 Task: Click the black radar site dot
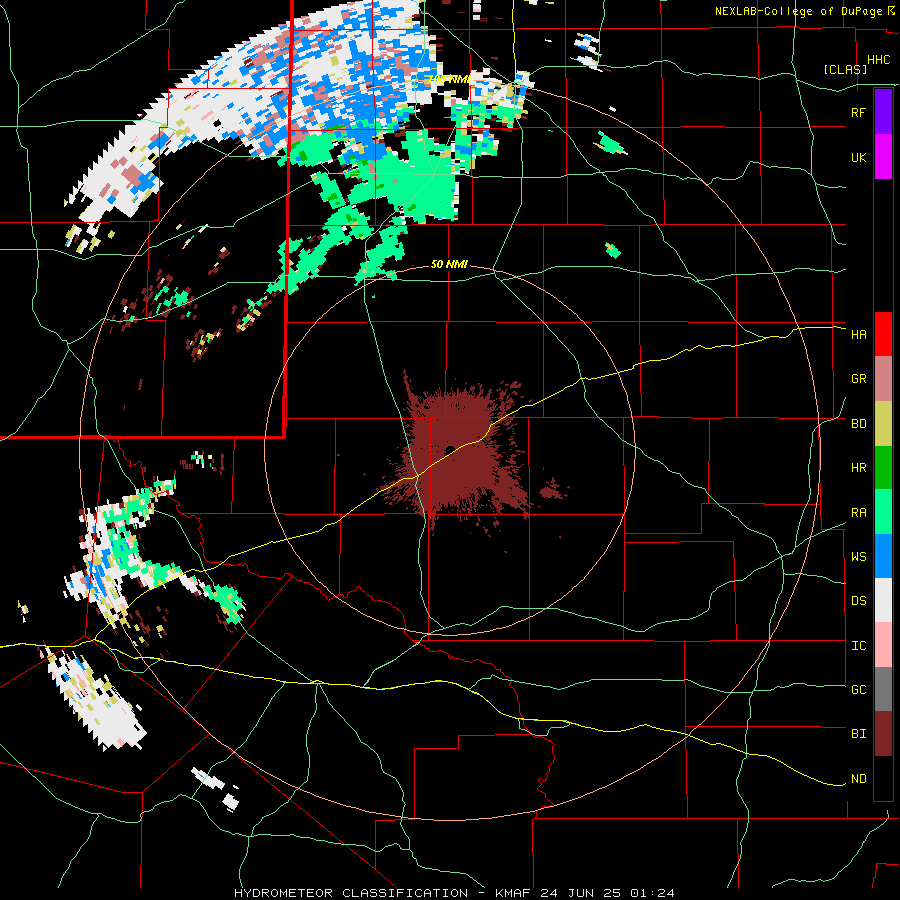pyautogui.click(x=450, y=449)
